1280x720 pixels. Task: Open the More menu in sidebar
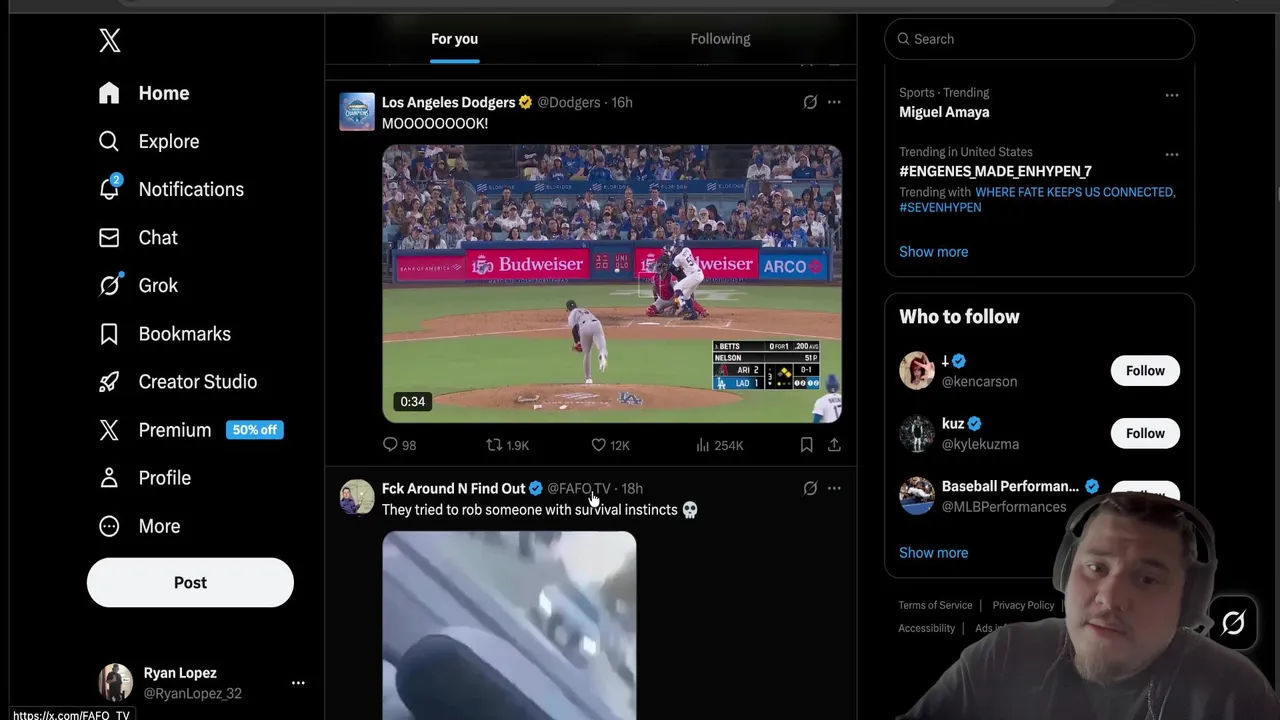click(140, 525)
